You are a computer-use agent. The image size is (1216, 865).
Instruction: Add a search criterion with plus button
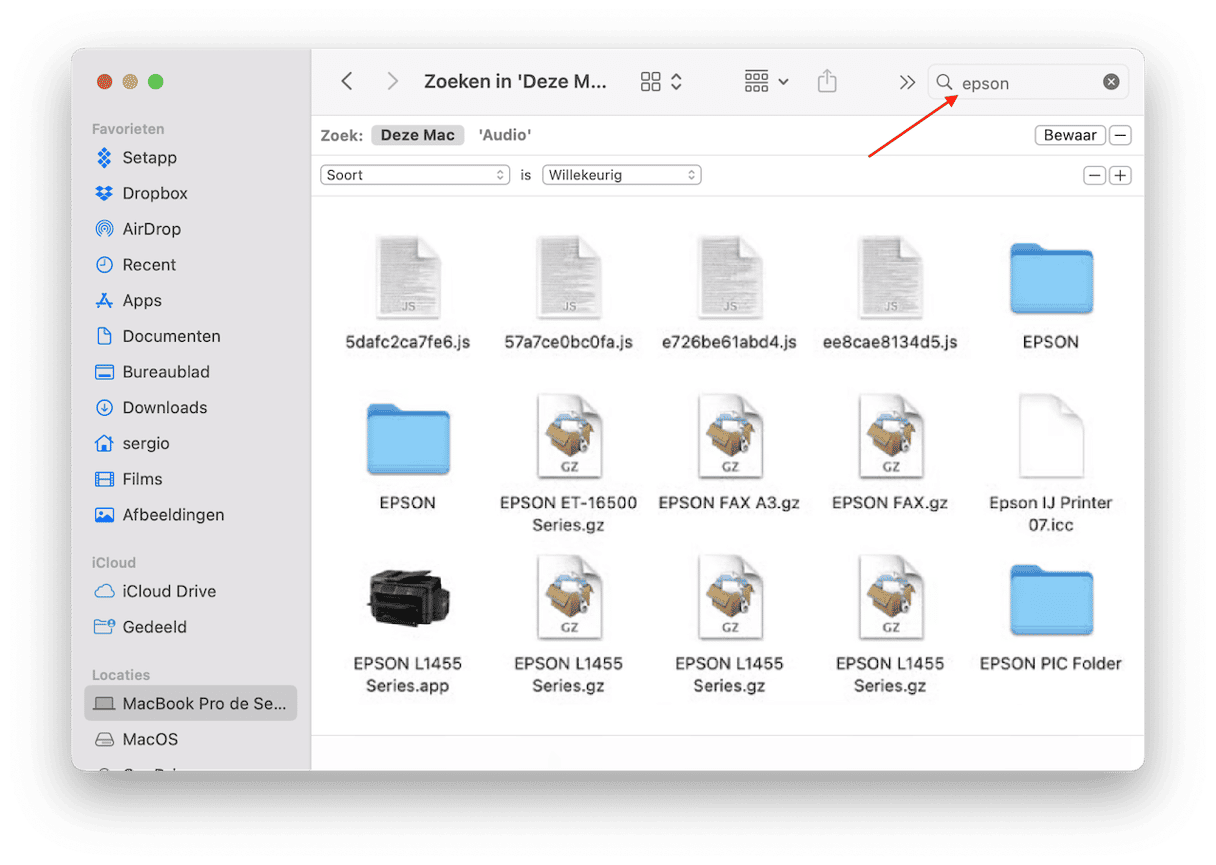pos(1121,176)
